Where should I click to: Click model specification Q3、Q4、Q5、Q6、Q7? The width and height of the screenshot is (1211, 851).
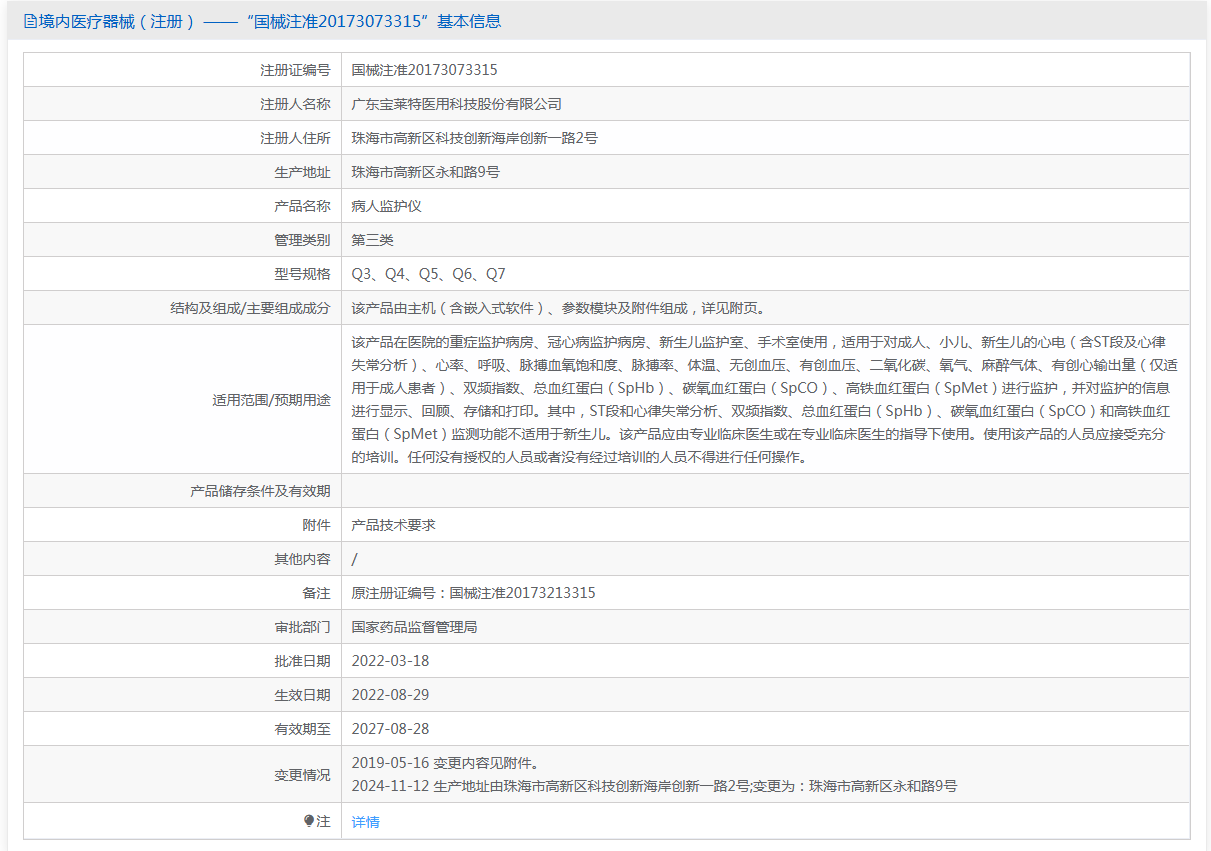pyautogui.click(x=429, y=274)
